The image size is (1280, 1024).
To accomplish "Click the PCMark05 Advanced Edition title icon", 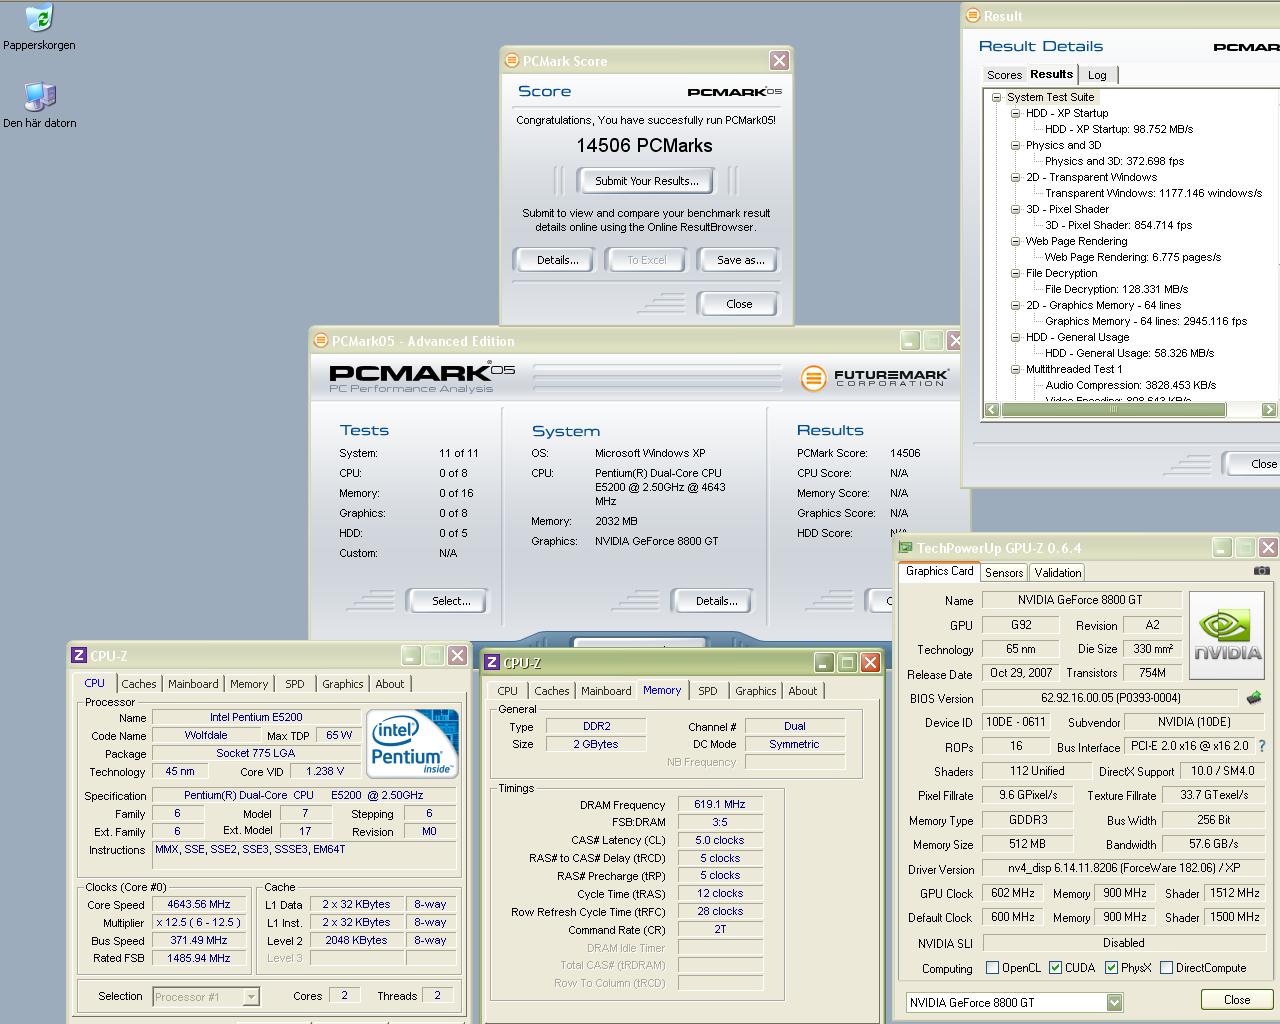I will (321, 341).
